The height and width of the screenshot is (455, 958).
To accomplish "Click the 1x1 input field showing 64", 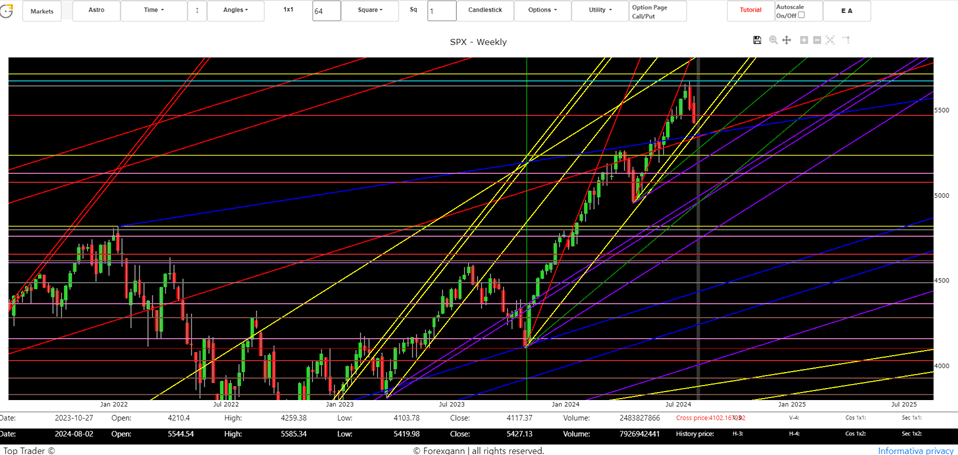I will click(x=326, y=11).
